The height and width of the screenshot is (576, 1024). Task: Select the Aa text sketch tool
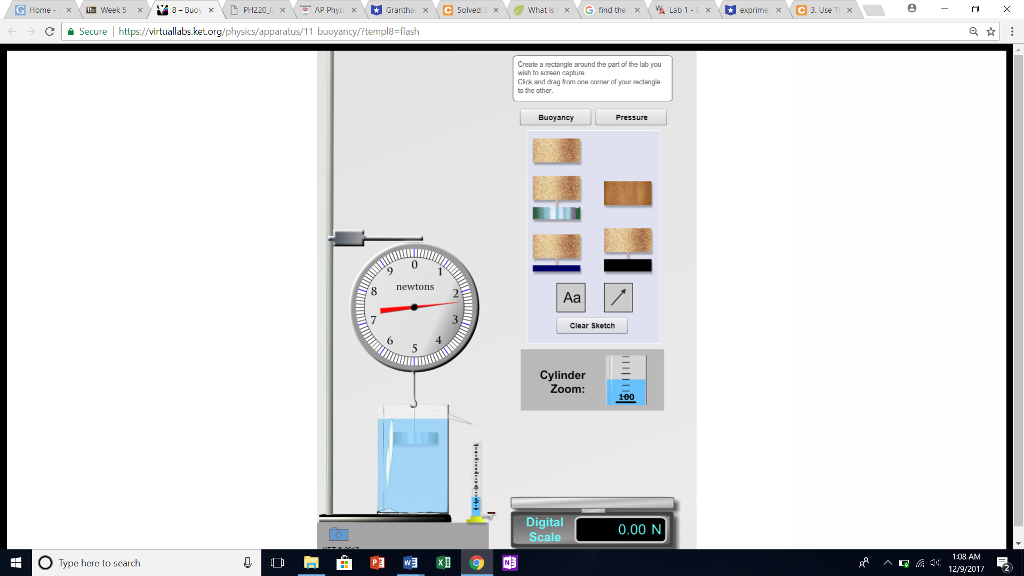[571, 298]
